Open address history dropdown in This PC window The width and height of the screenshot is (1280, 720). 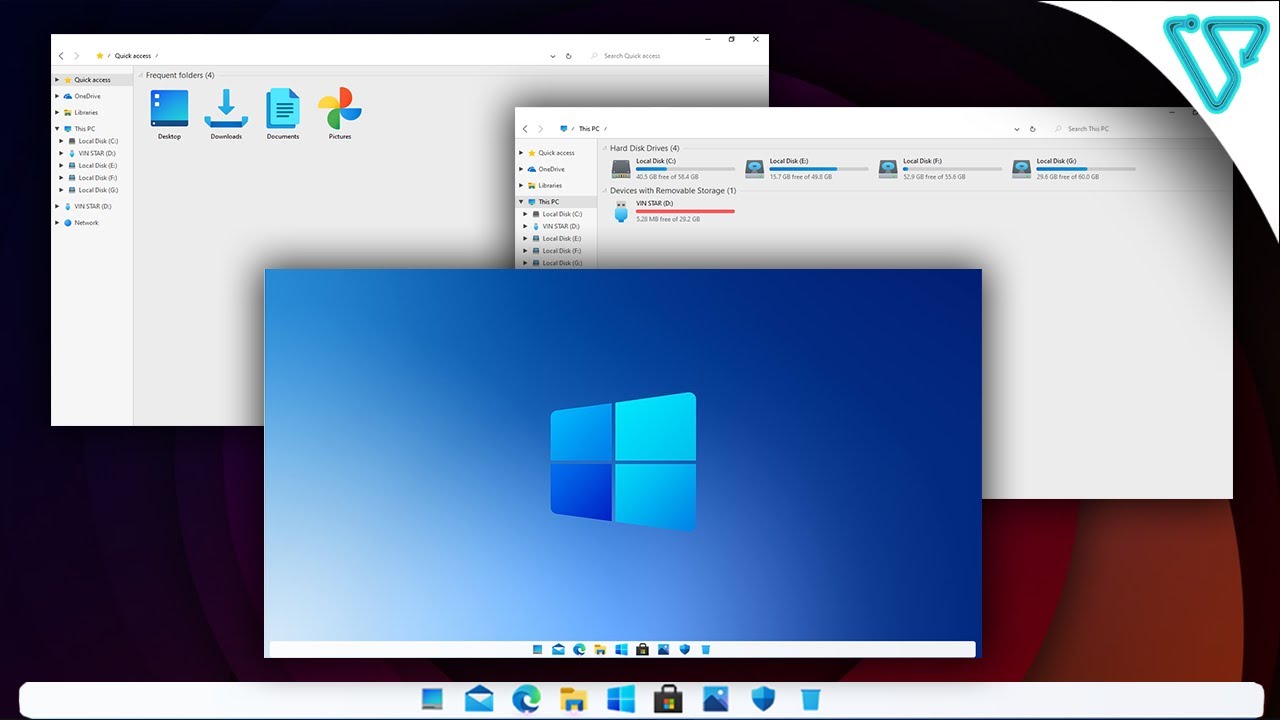point(1017,129)
